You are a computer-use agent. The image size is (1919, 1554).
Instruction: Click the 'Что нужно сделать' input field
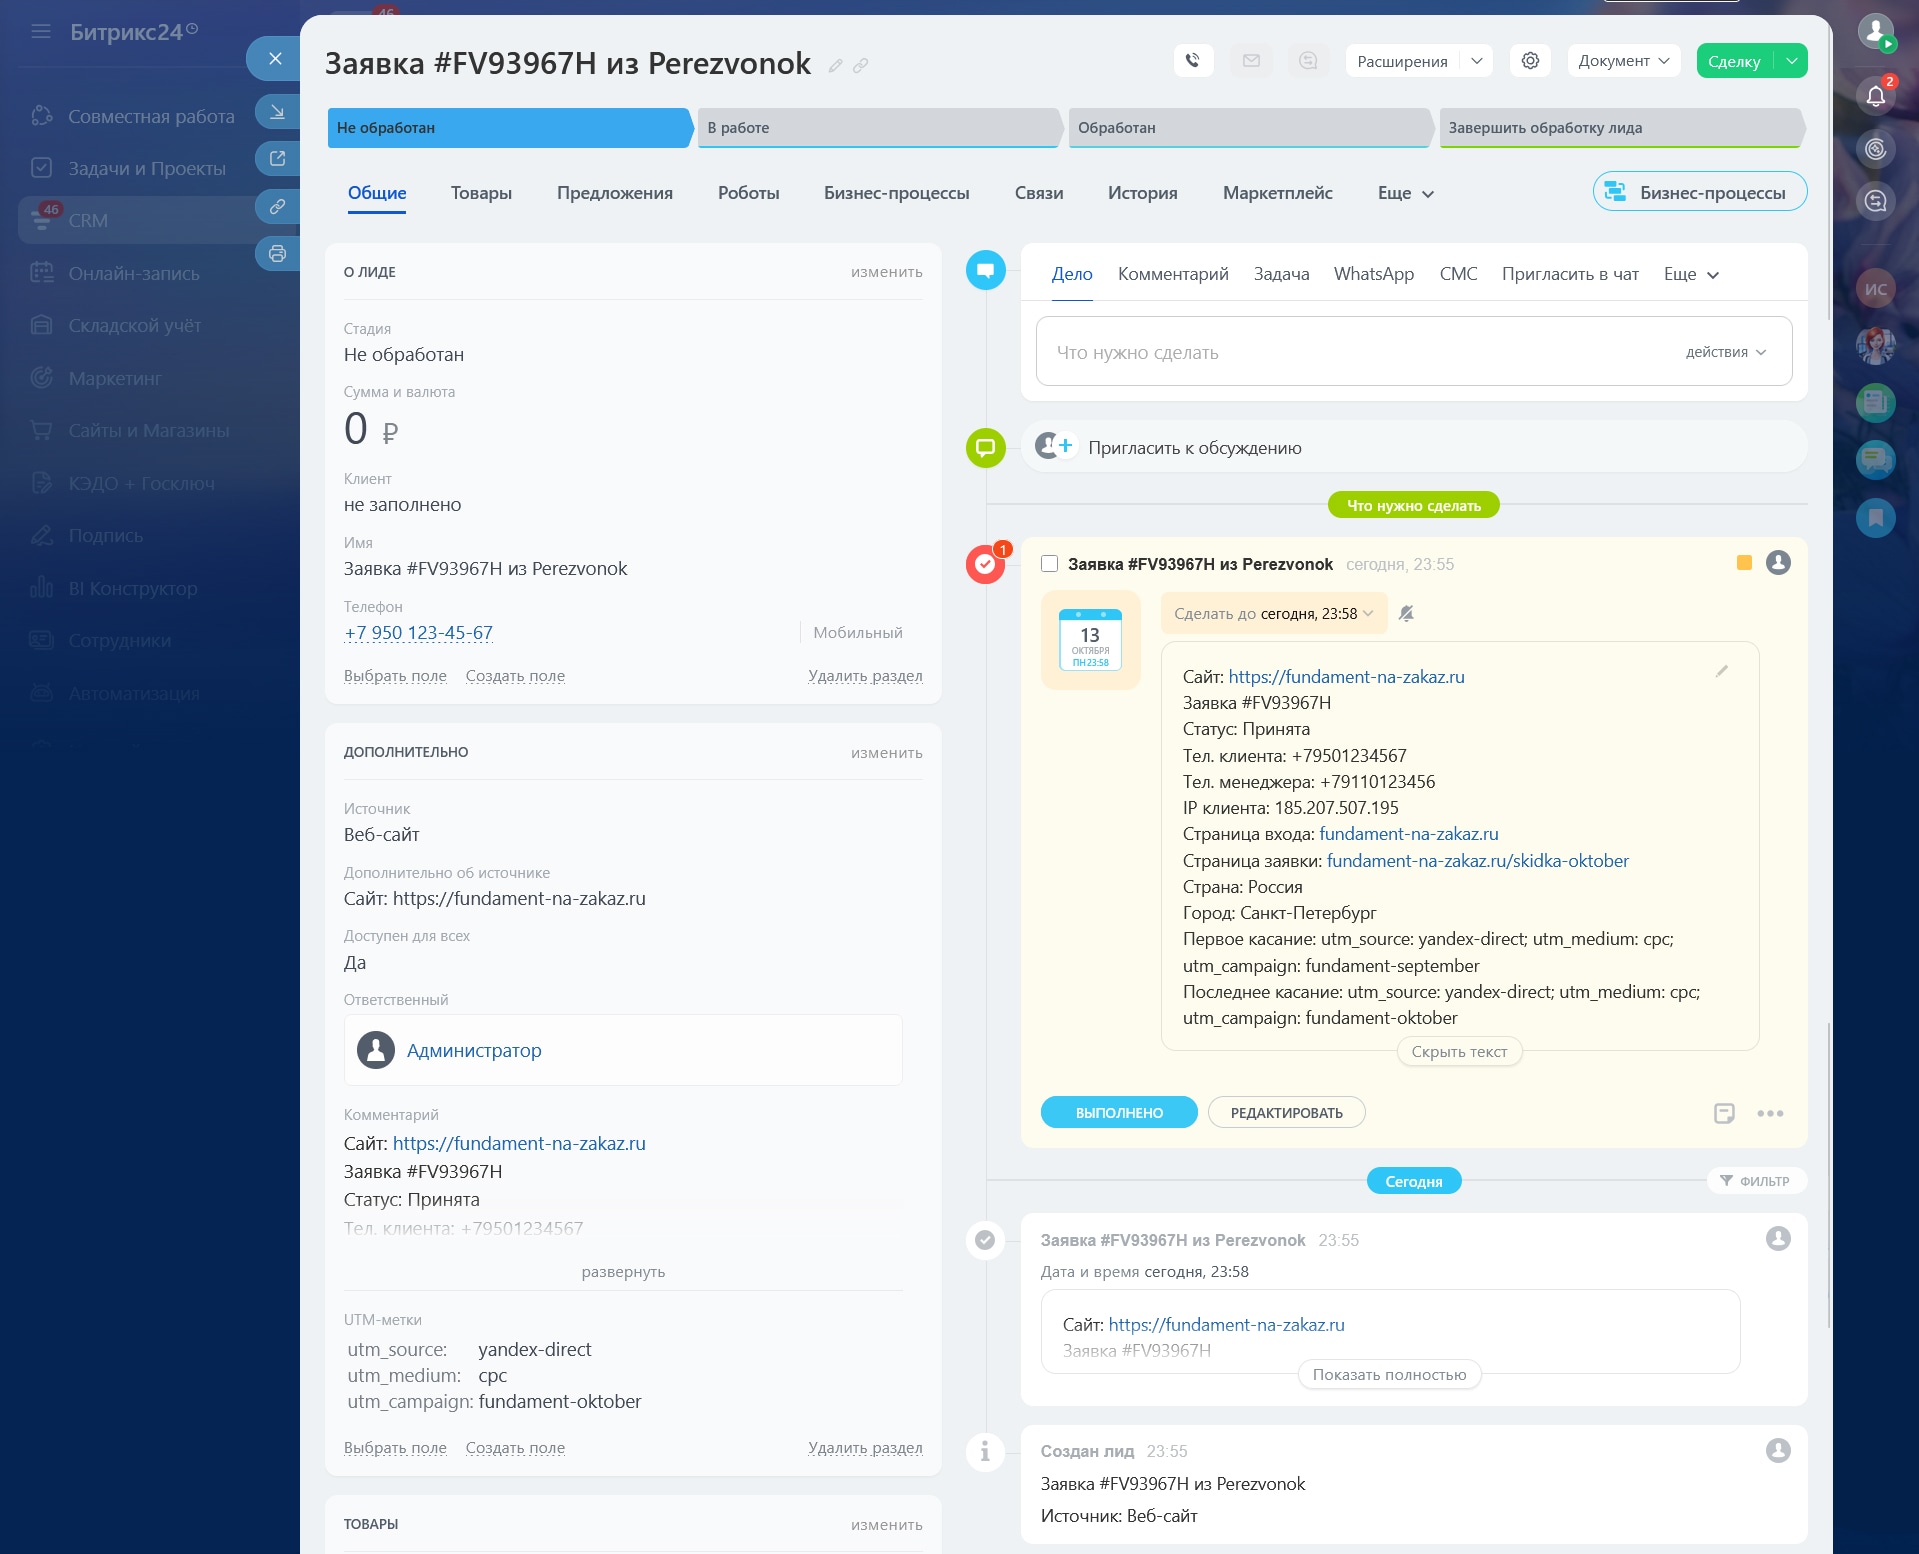coord(1350,352)
